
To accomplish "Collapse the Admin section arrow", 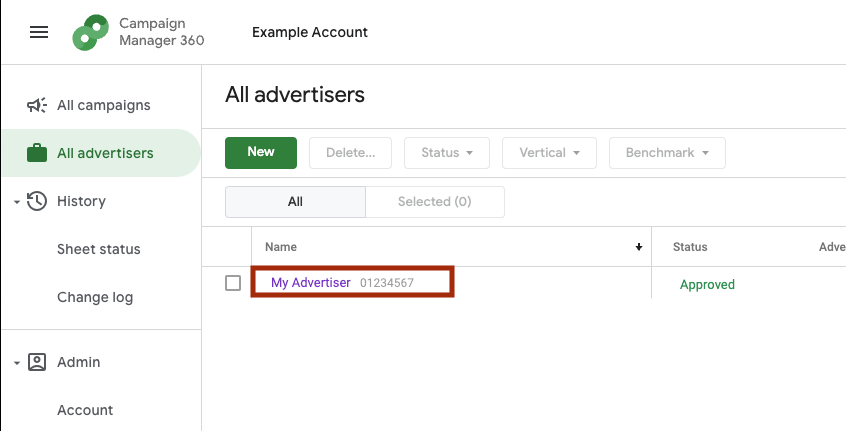I will pos(17,363).
